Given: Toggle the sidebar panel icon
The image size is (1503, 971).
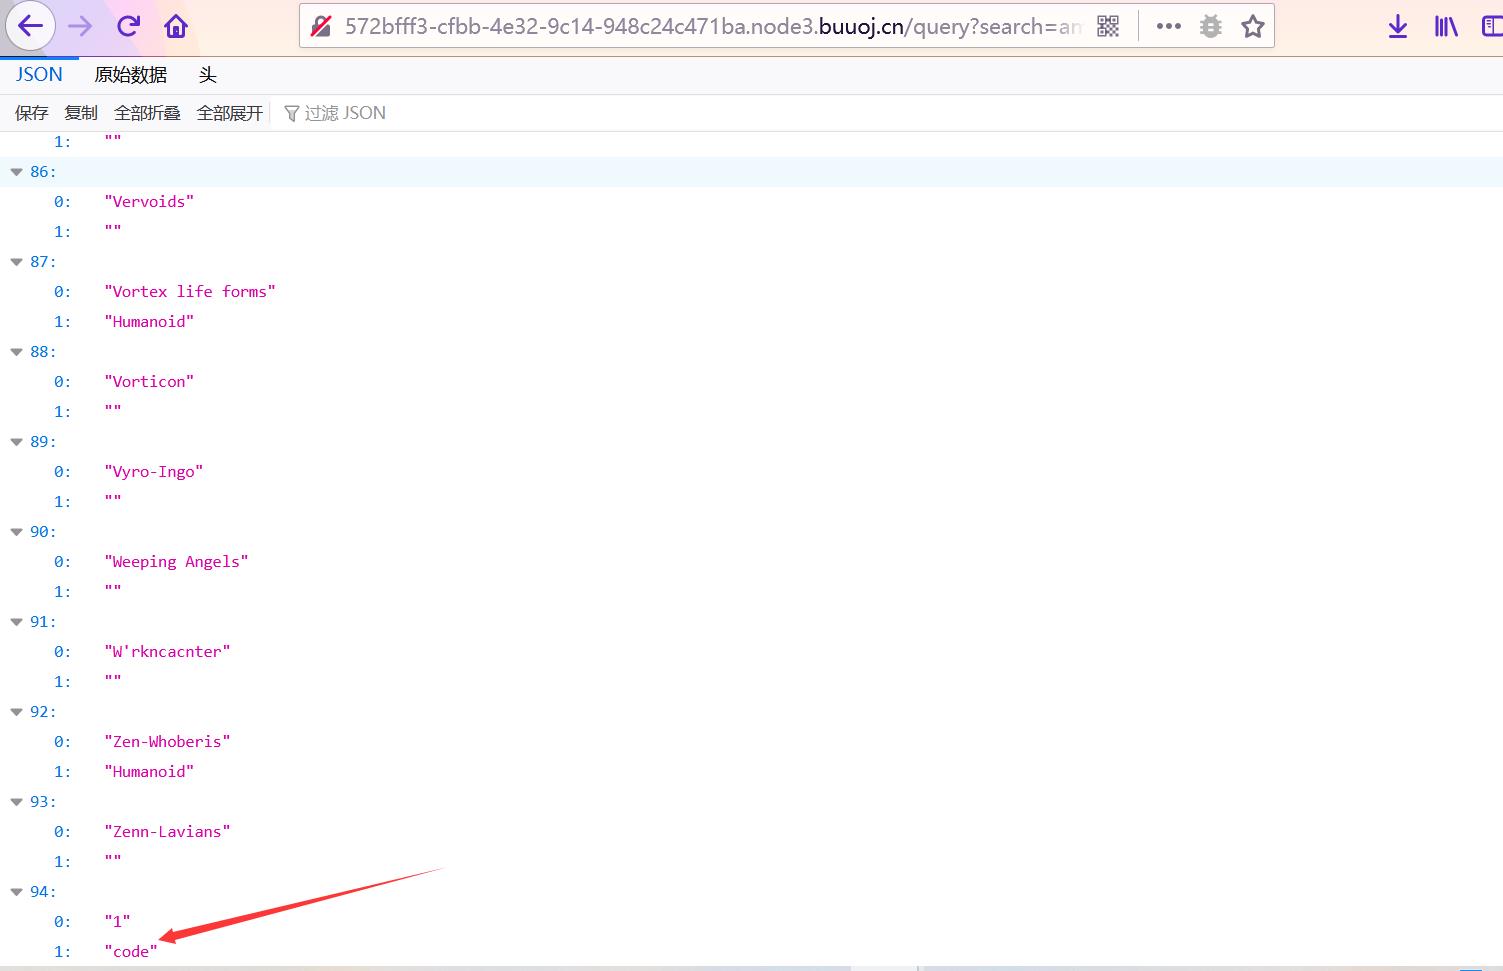Looking at the screenshot, I should [1493, 27].
